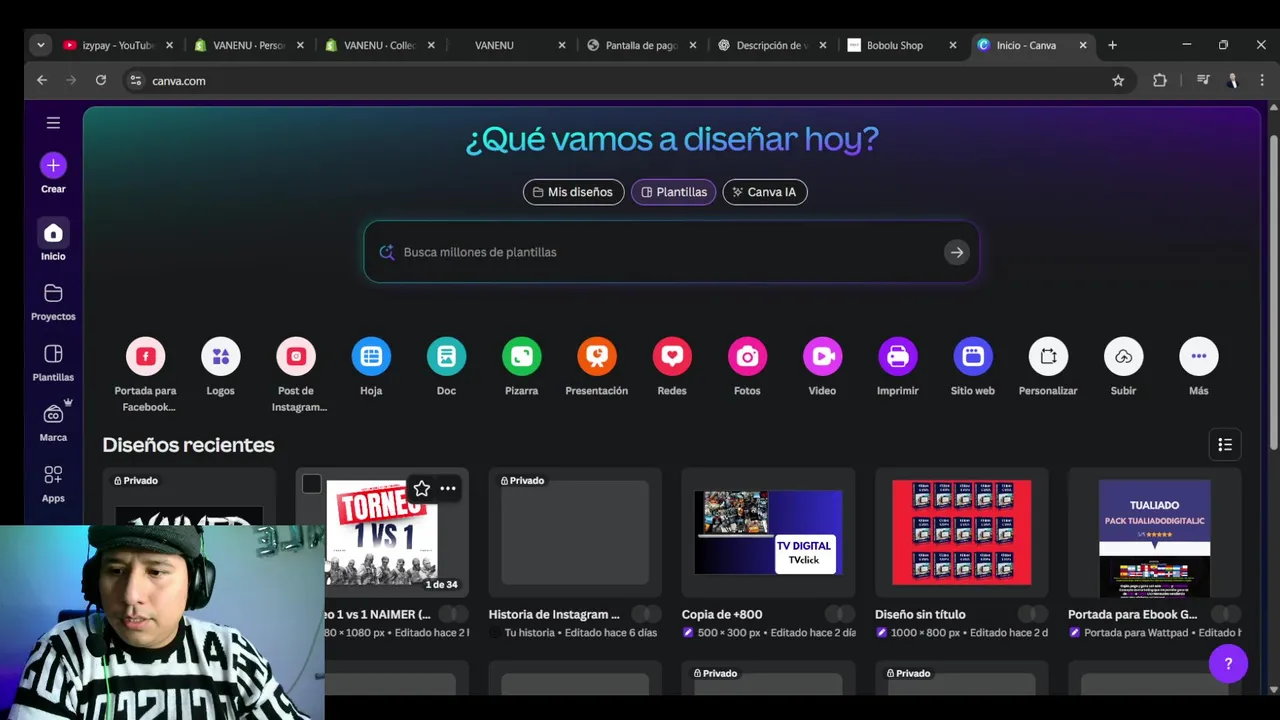The image size is (1280, 720).
Task: Open Plantillas in the sidebar
Action: click(53, 363)
